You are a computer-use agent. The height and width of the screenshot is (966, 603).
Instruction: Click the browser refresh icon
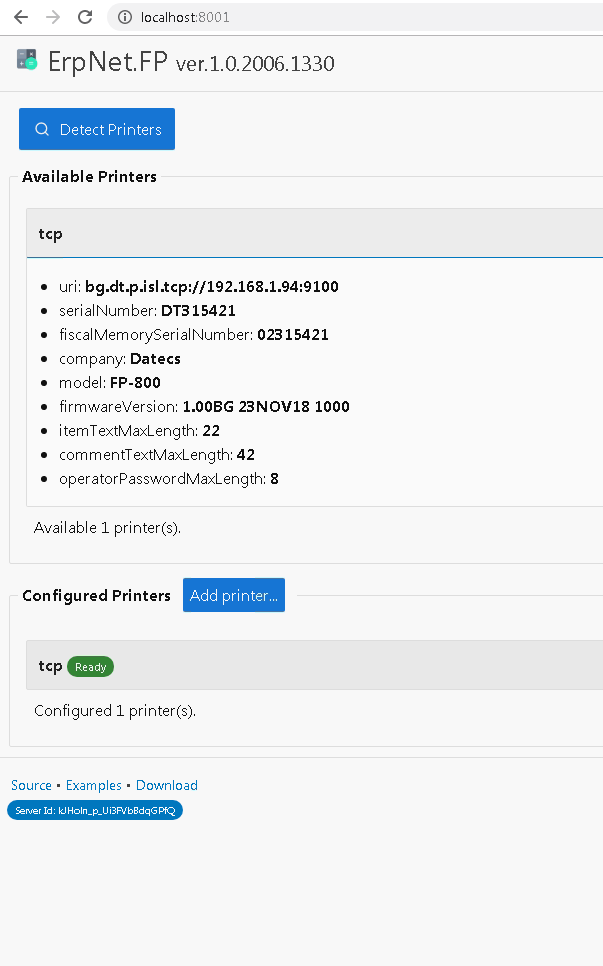[x=85, y=16]
